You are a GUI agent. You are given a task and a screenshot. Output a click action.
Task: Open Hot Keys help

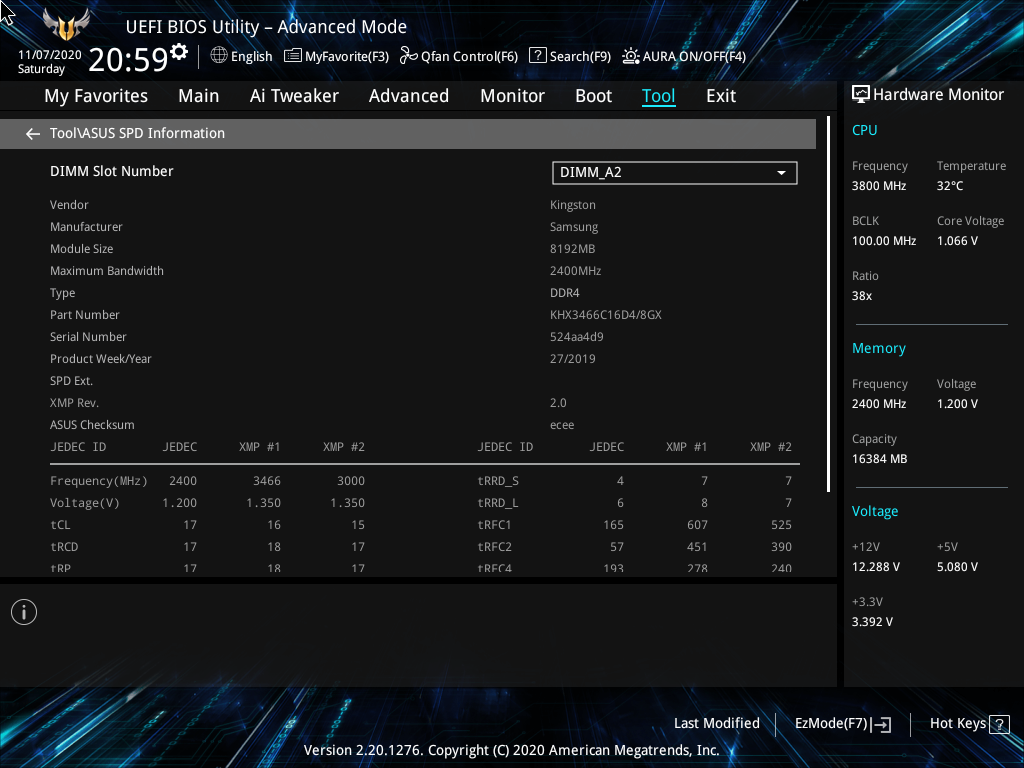tap(970, 724)
